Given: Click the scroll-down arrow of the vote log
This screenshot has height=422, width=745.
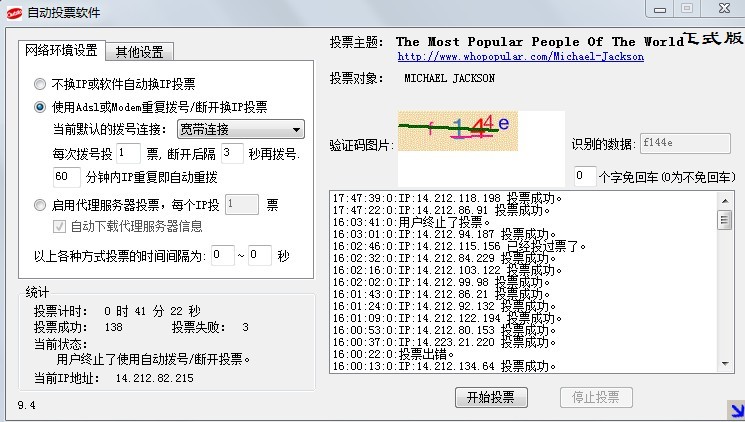Looking at the screenshot, I should pyautogui.click(x=724, y=366).
